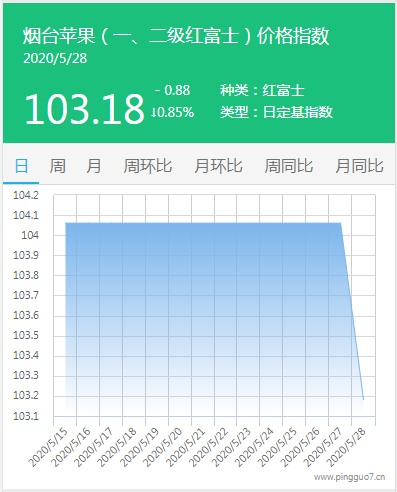The height and width of the screenshot is (492, 397).
Task: Click the y-axis label 103.9
Action: point(26,255)
